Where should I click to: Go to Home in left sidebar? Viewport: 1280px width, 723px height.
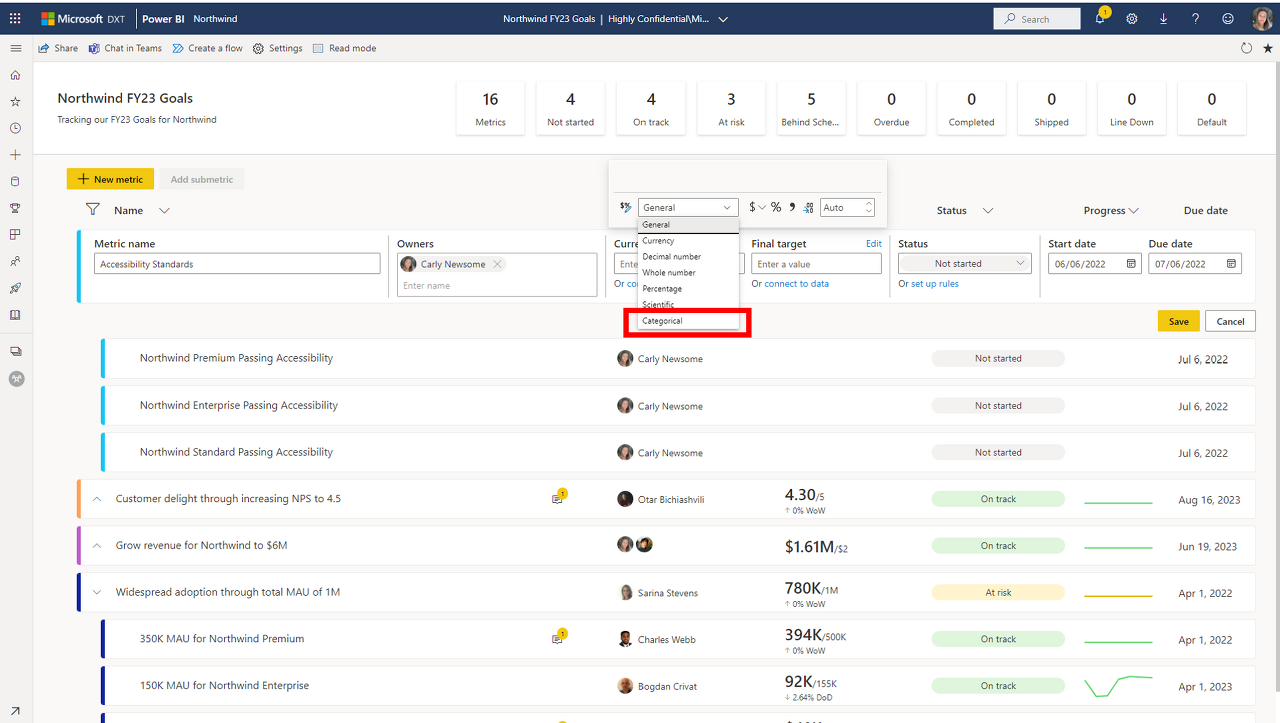(x=15, y=75)
